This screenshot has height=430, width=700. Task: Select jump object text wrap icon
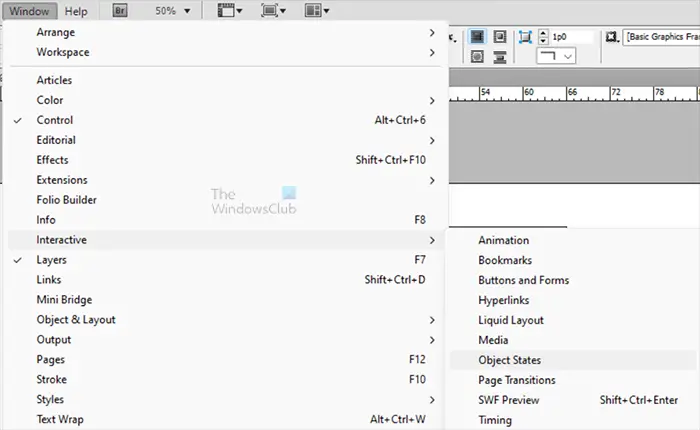(500, 57)
